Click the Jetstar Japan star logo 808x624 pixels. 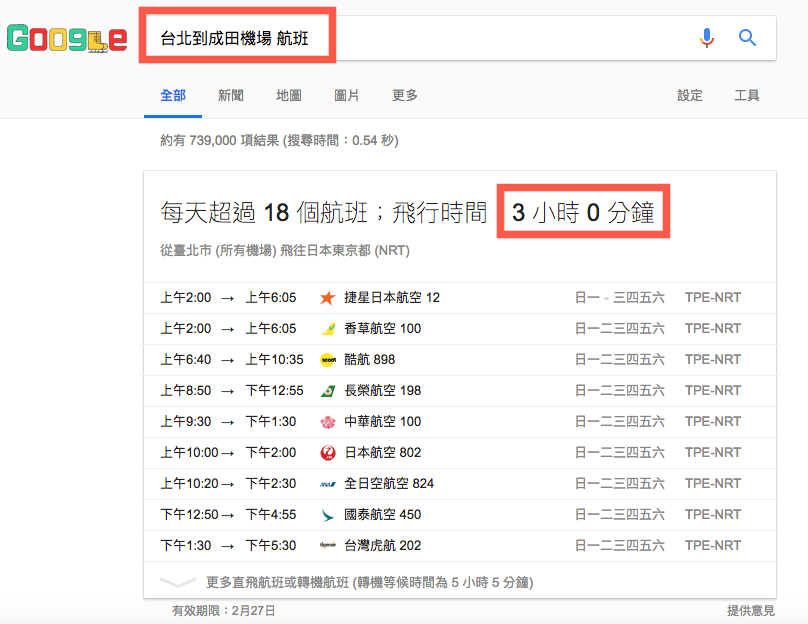pos(328,298)
